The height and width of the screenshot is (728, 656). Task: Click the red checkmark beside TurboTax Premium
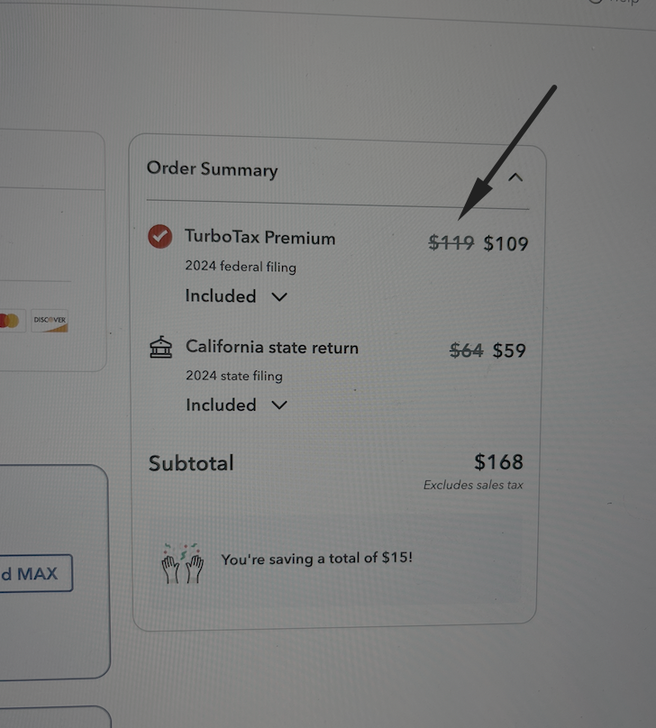pyautogui.click(x=159, y=238)
